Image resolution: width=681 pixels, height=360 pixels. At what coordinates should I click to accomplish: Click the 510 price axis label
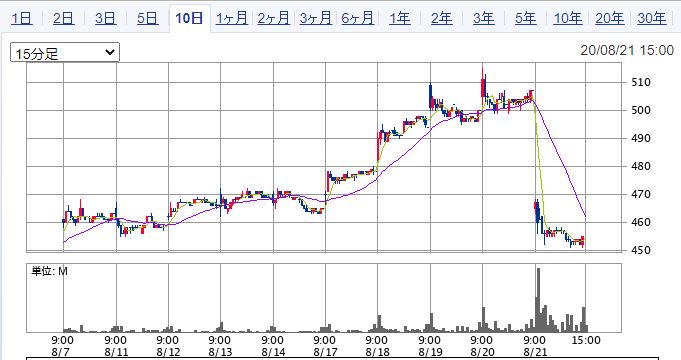pyautogui.click(x=641, y=83)
